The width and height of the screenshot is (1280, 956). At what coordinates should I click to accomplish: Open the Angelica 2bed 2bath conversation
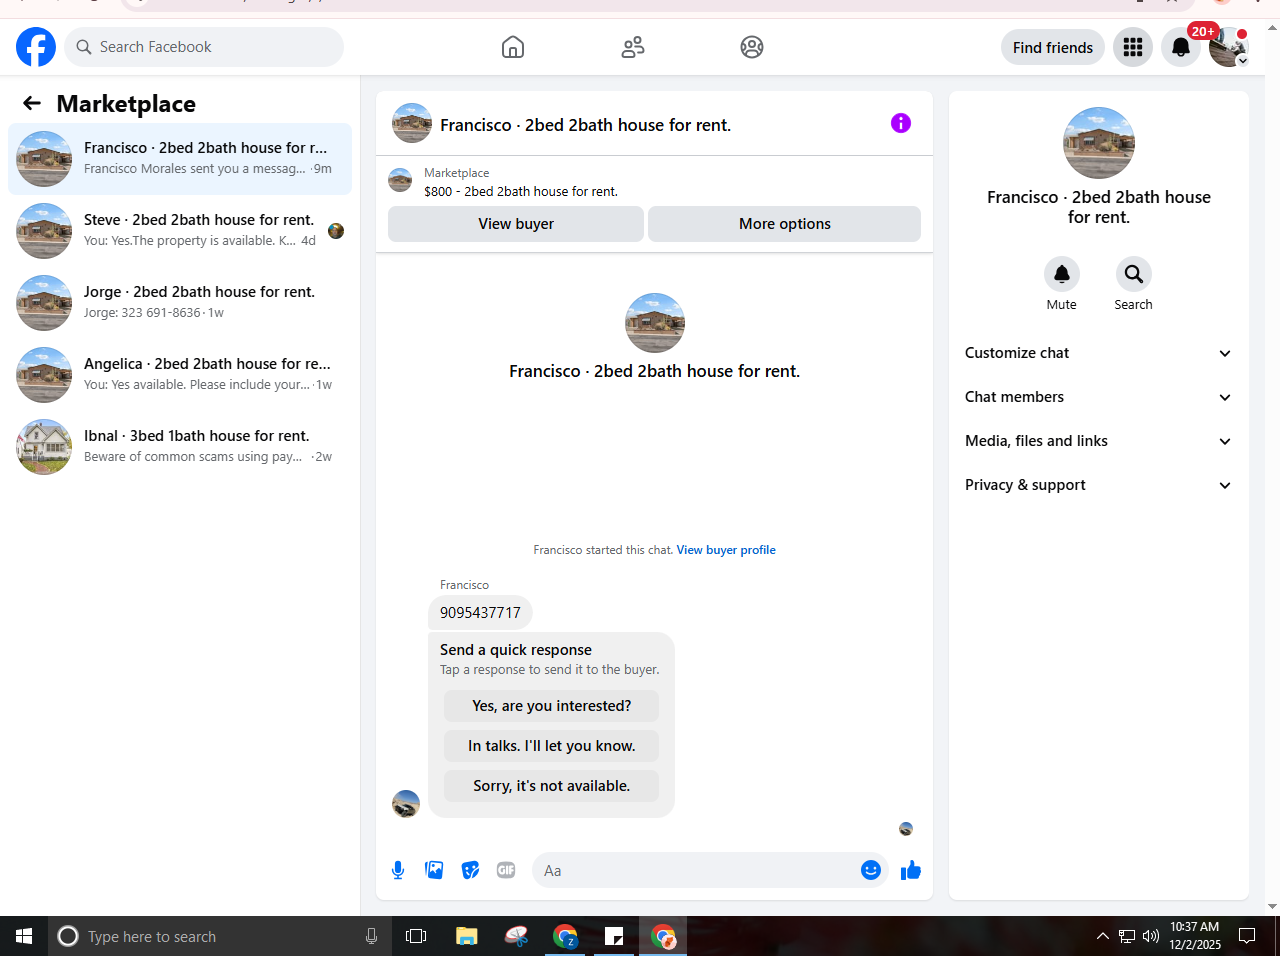click(x=180, y=375)
